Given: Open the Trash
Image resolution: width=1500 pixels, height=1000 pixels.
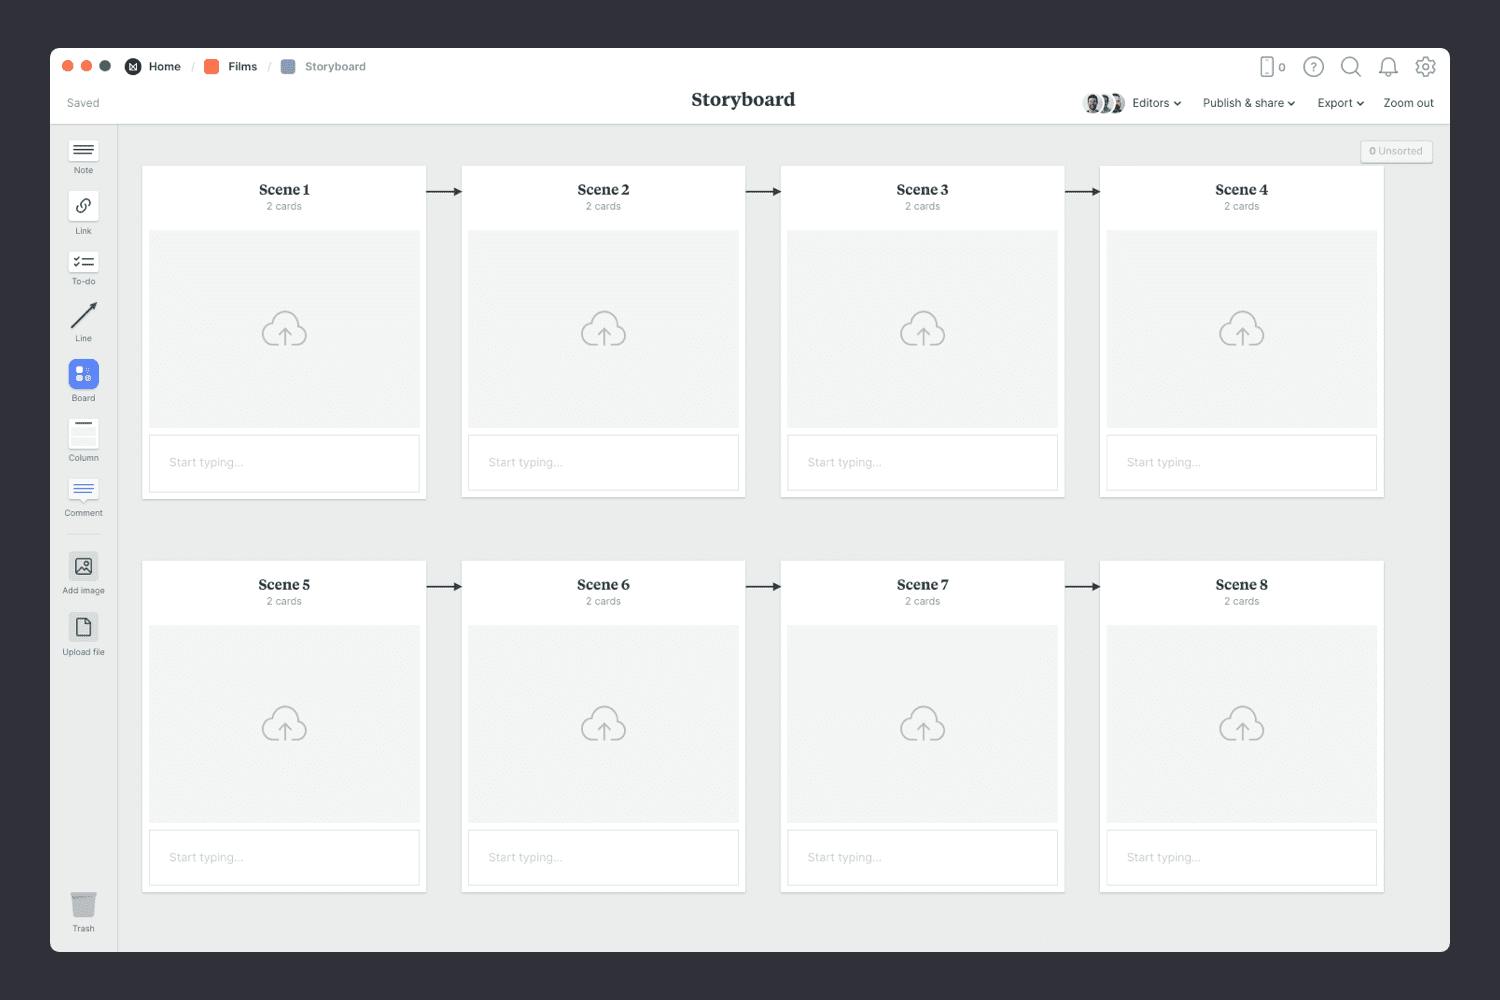Looking at the screenshot, I should (x=83, y=905).
